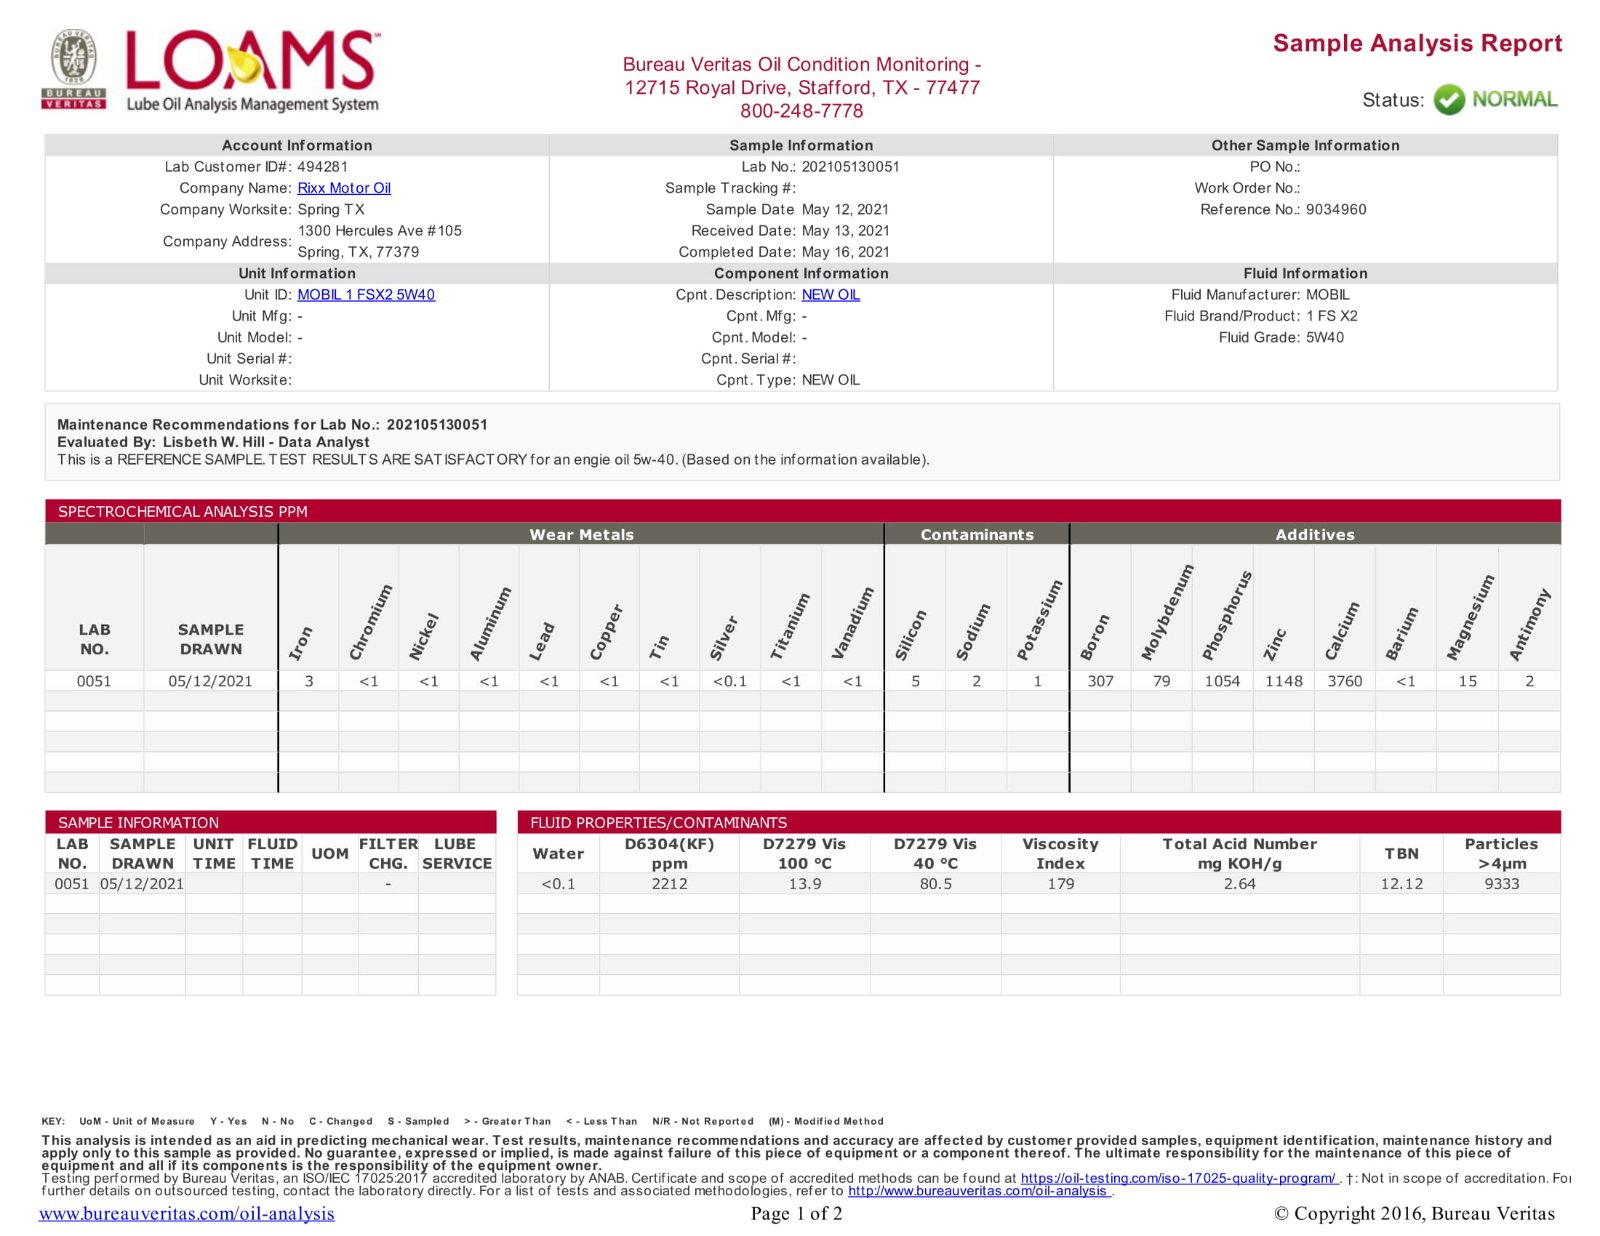The image size is (1600, 1236).
Task: Click the Bureau Veritas emblem icon
Action: 74,68
